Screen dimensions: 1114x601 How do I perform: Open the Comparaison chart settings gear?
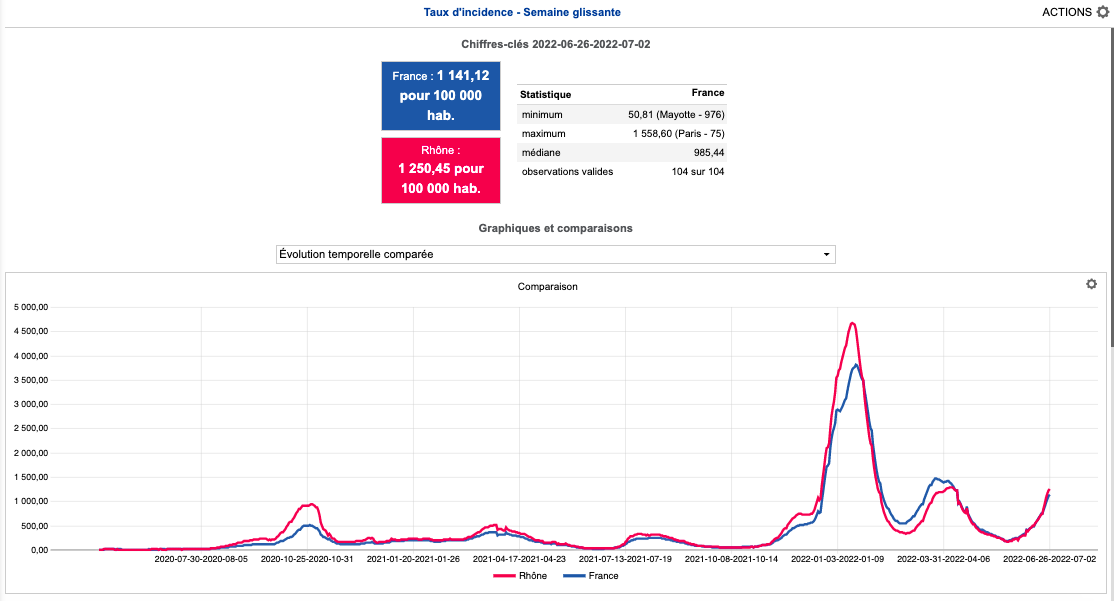tap(1091, 284)
